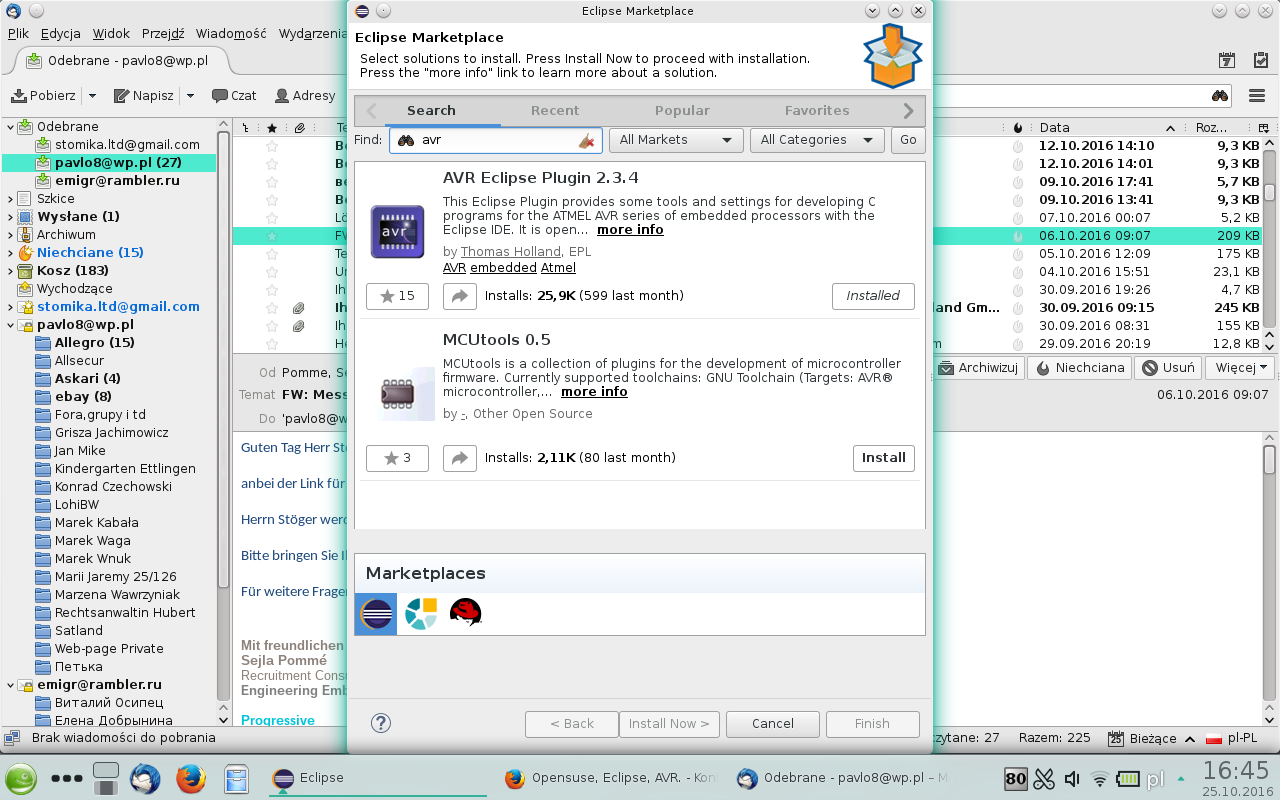The height and width of the screenshot is (800, 1280).
Task: Open the dropdown arrow beside Pobierz
Action: pyautogui.click(x=92, y=96)
